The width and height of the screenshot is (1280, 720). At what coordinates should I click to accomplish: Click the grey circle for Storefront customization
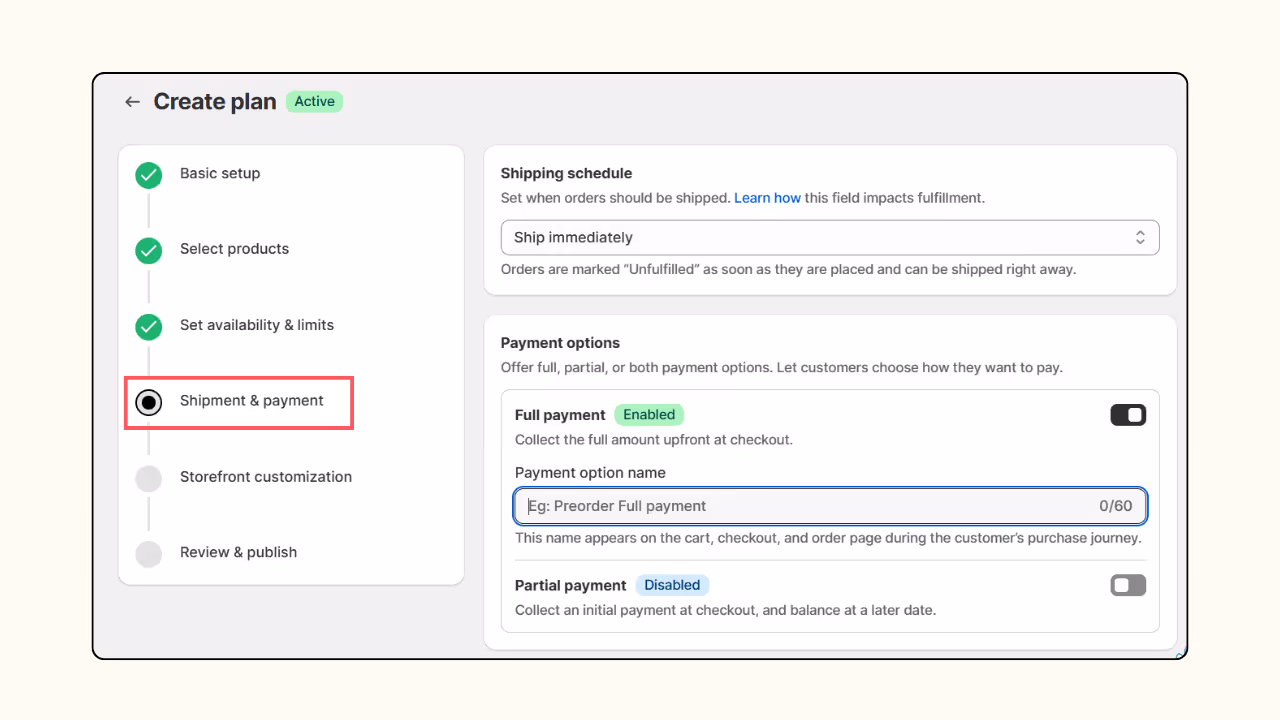(149, 478)
